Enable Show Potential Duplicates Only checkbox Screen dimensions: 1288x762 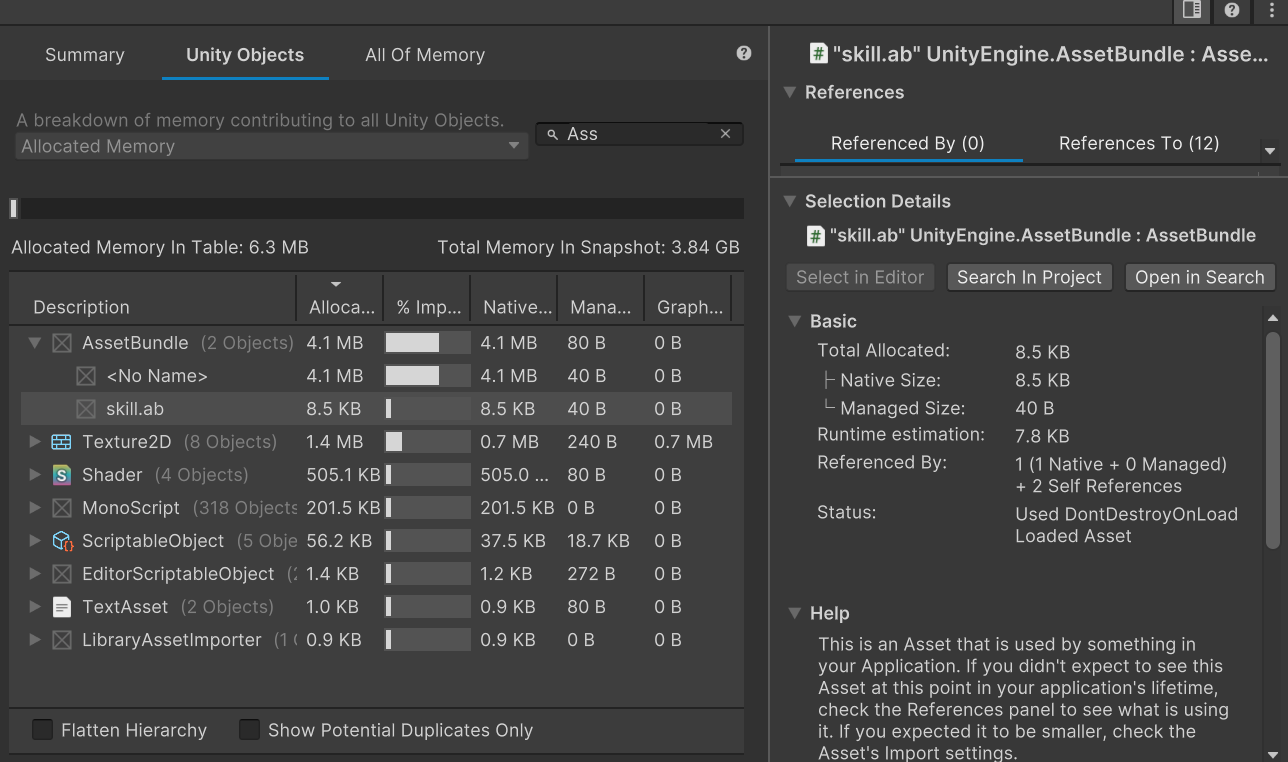[x=249, y=730]
